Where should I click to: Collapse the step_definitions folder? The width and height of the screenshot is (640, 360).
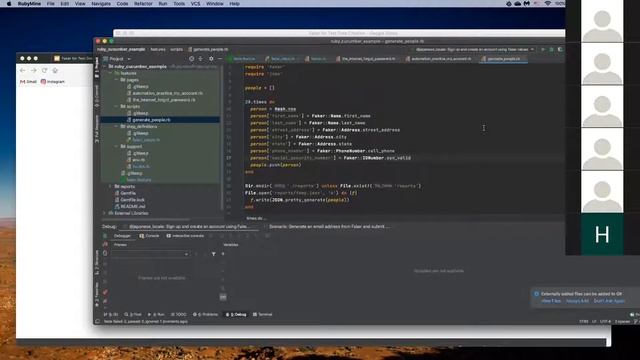tap(117, 127)
